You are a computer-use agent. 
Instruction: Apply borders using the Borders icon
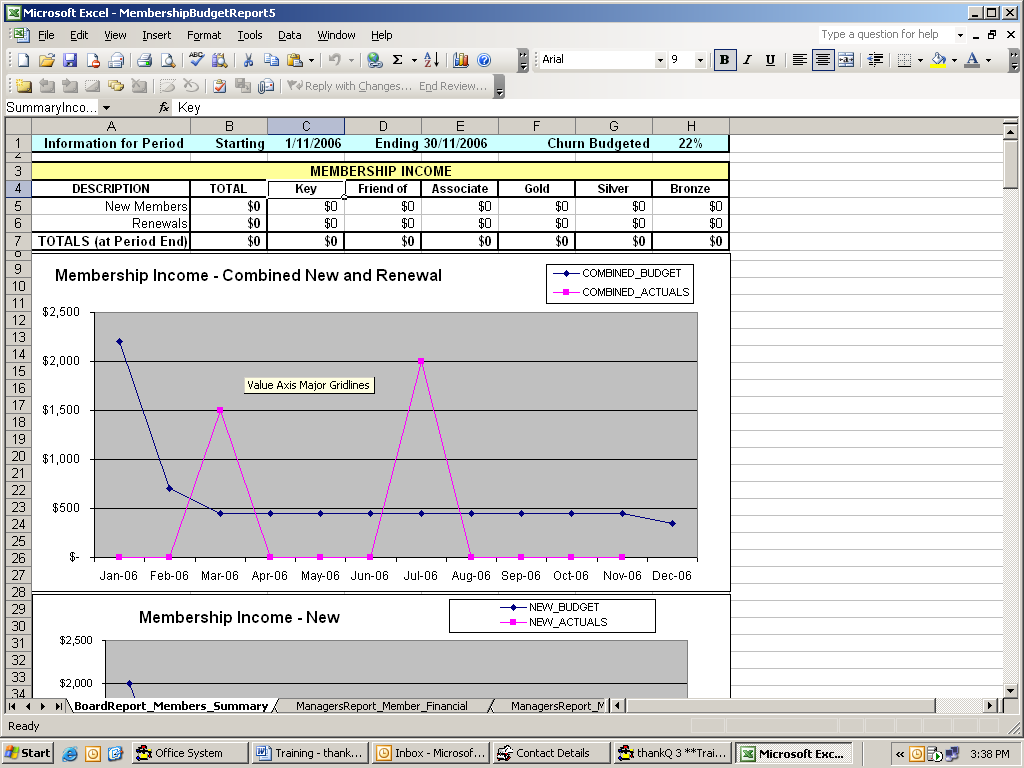904,60
